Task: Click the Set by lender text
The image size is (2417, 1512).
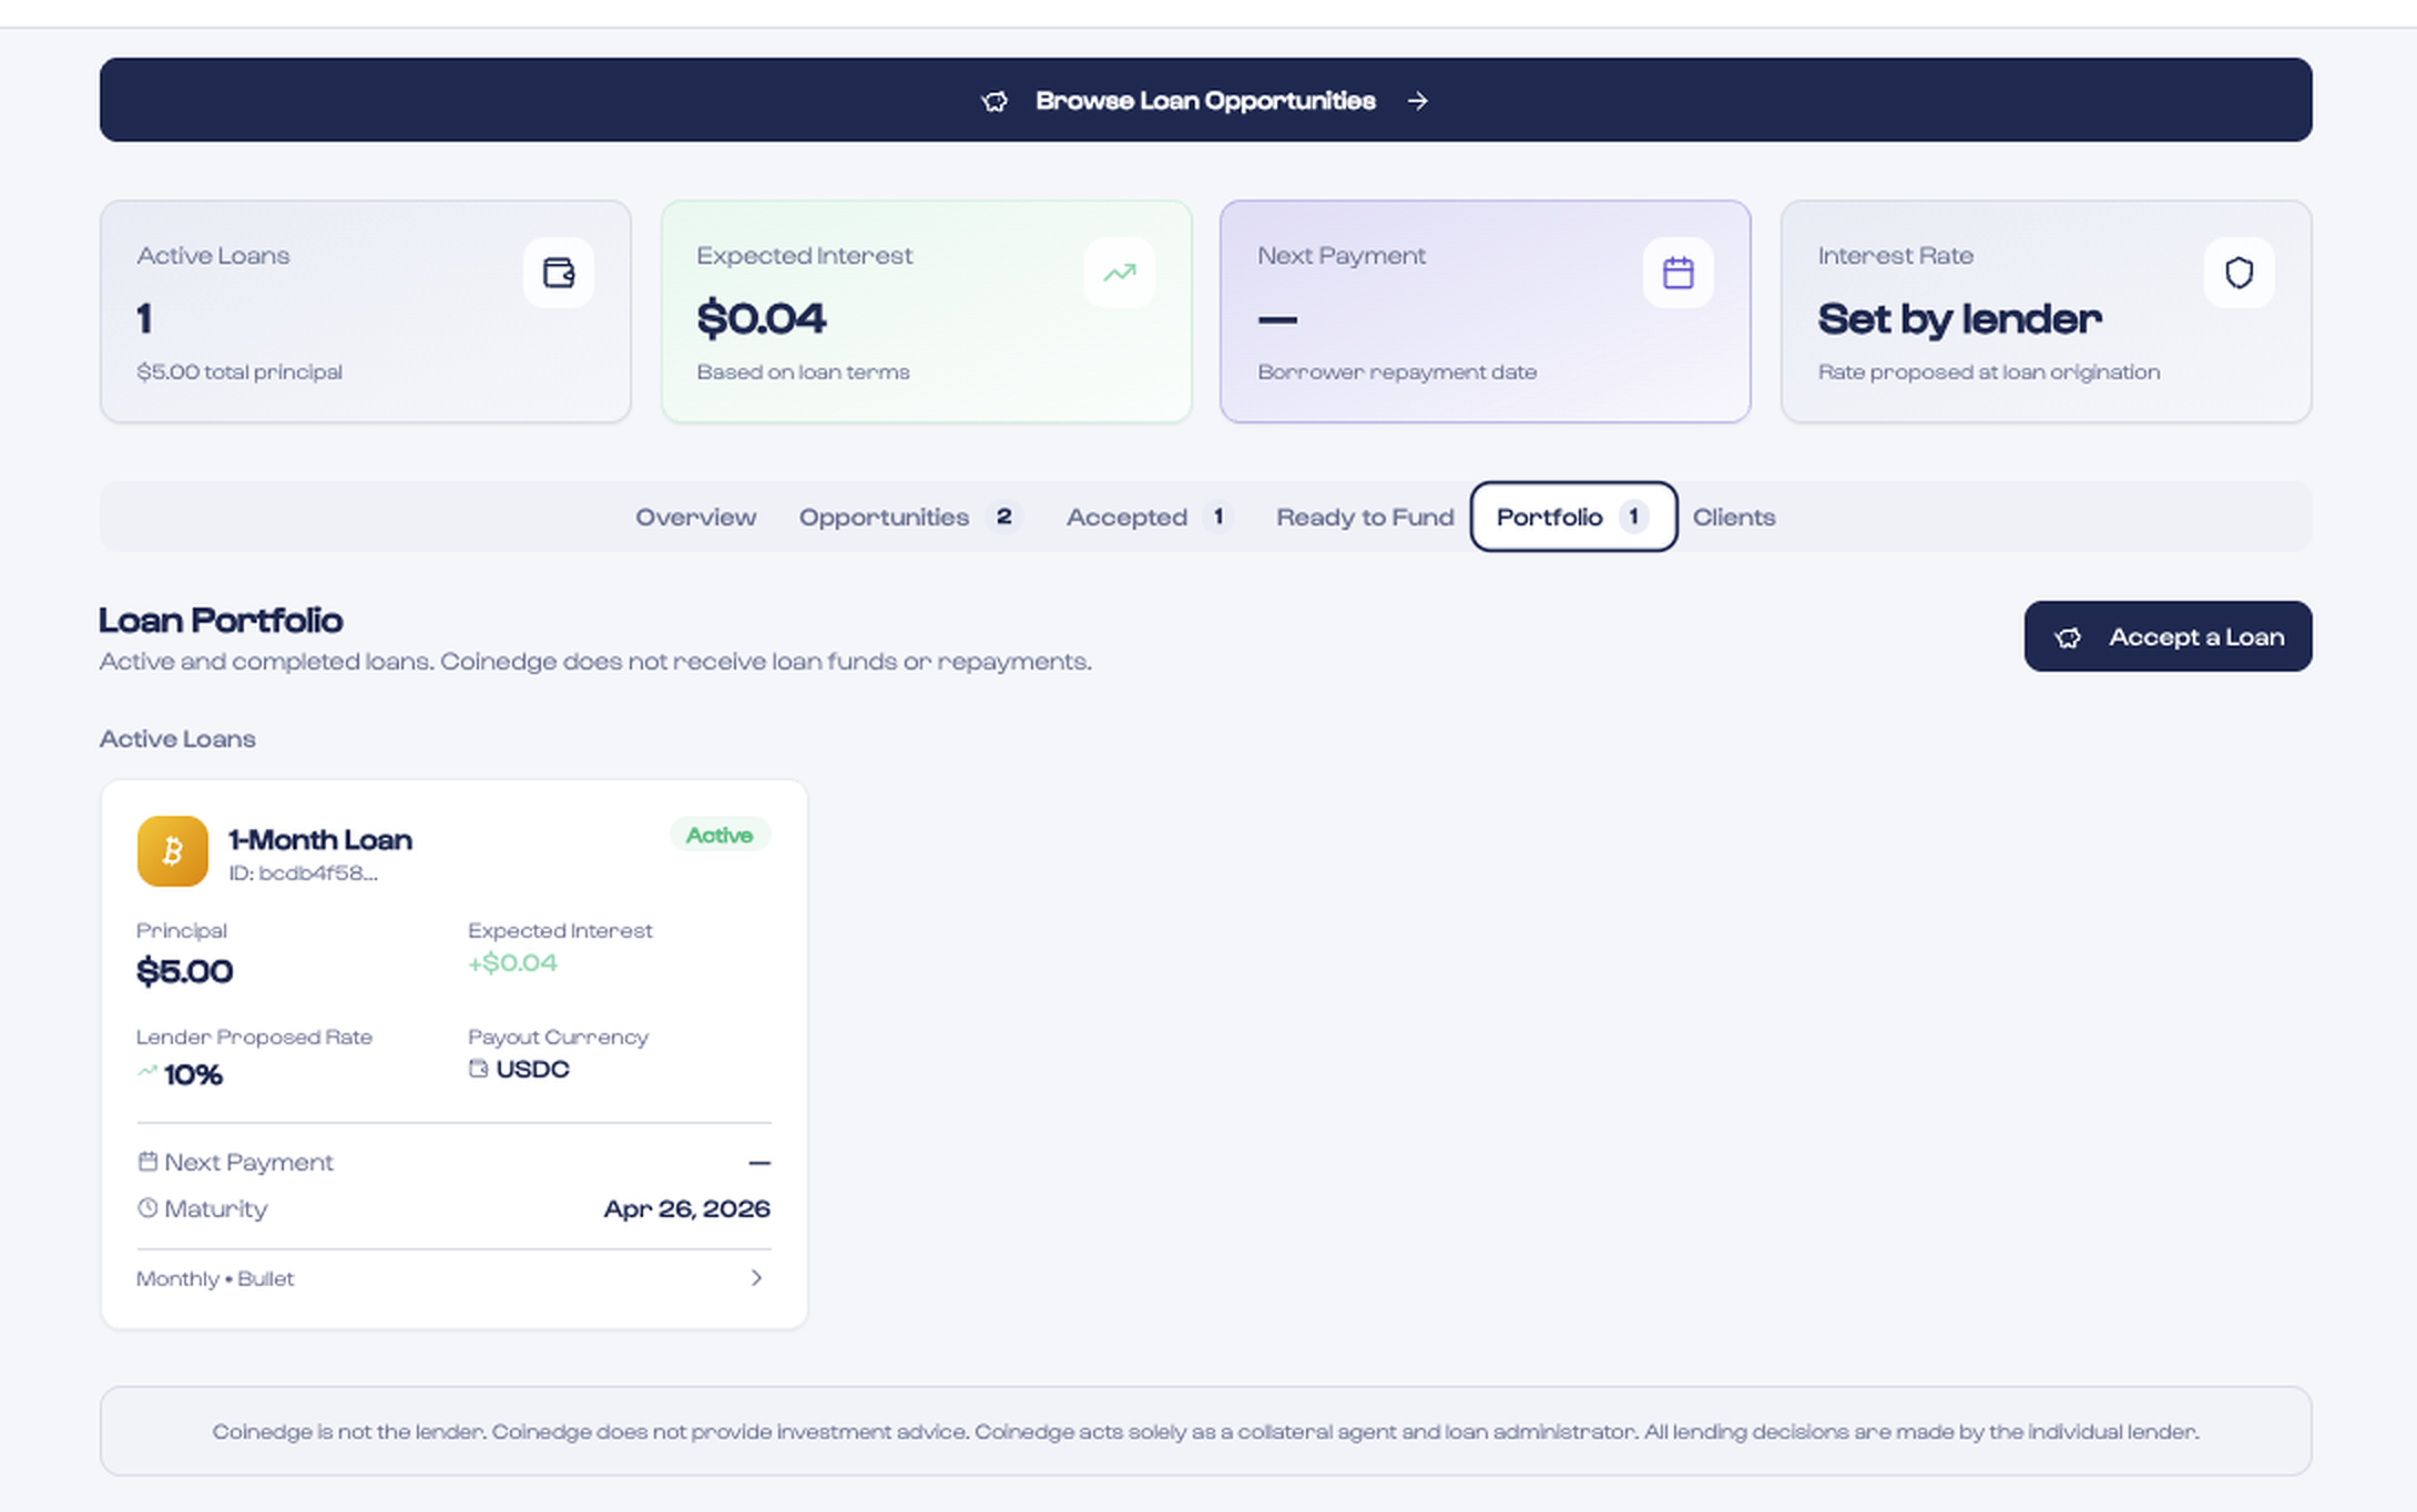Action: pyautogui.click(x=1959, y=319)
